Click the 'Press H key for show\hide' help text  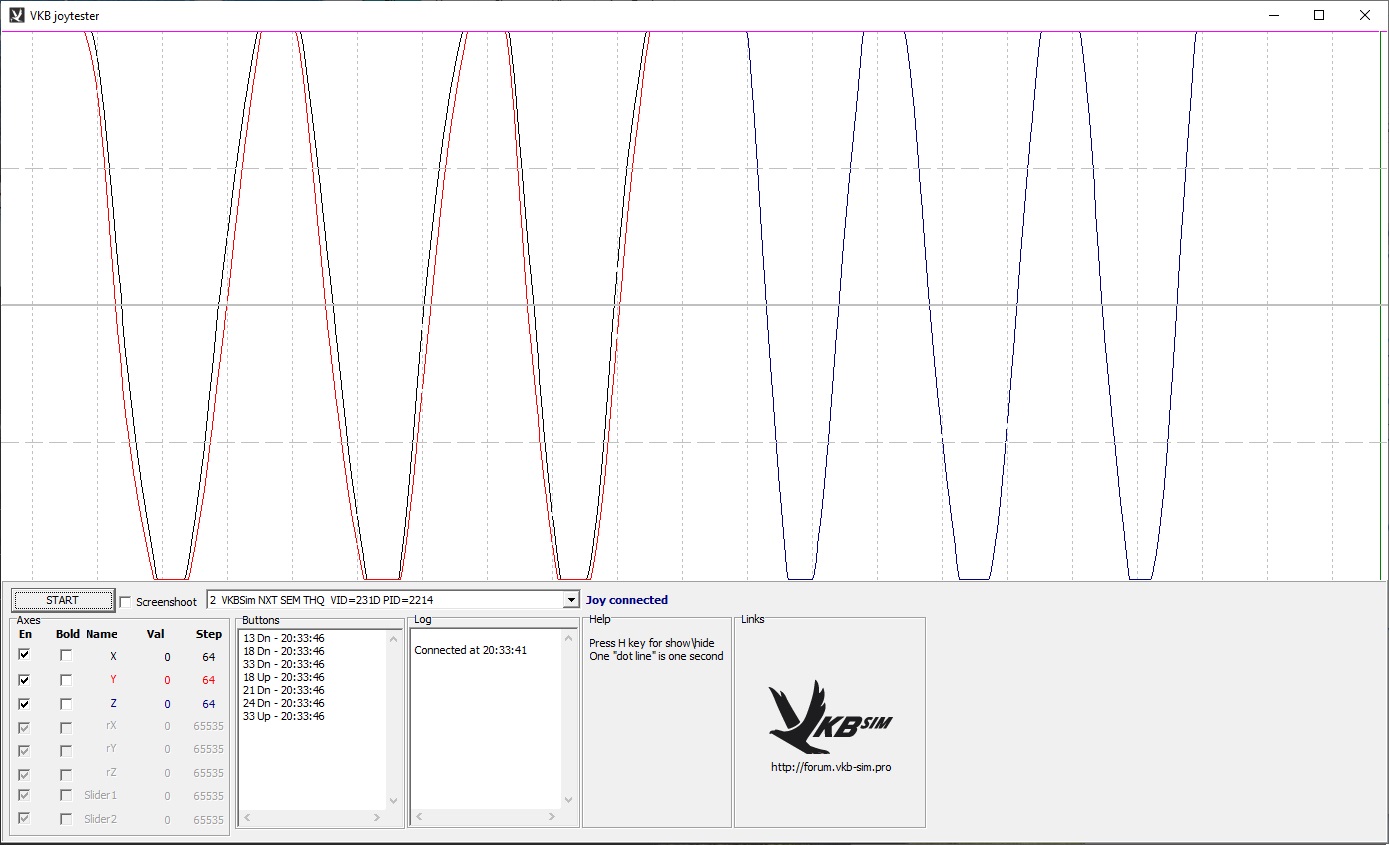click(652, 643)
